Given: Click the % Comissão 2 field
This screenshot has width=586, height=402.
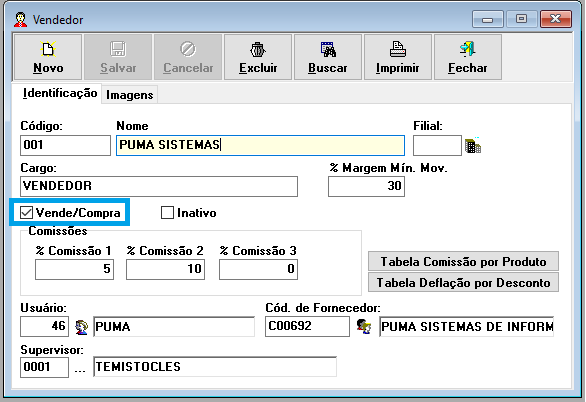Looking at the screenshot, I should [165, 269].
